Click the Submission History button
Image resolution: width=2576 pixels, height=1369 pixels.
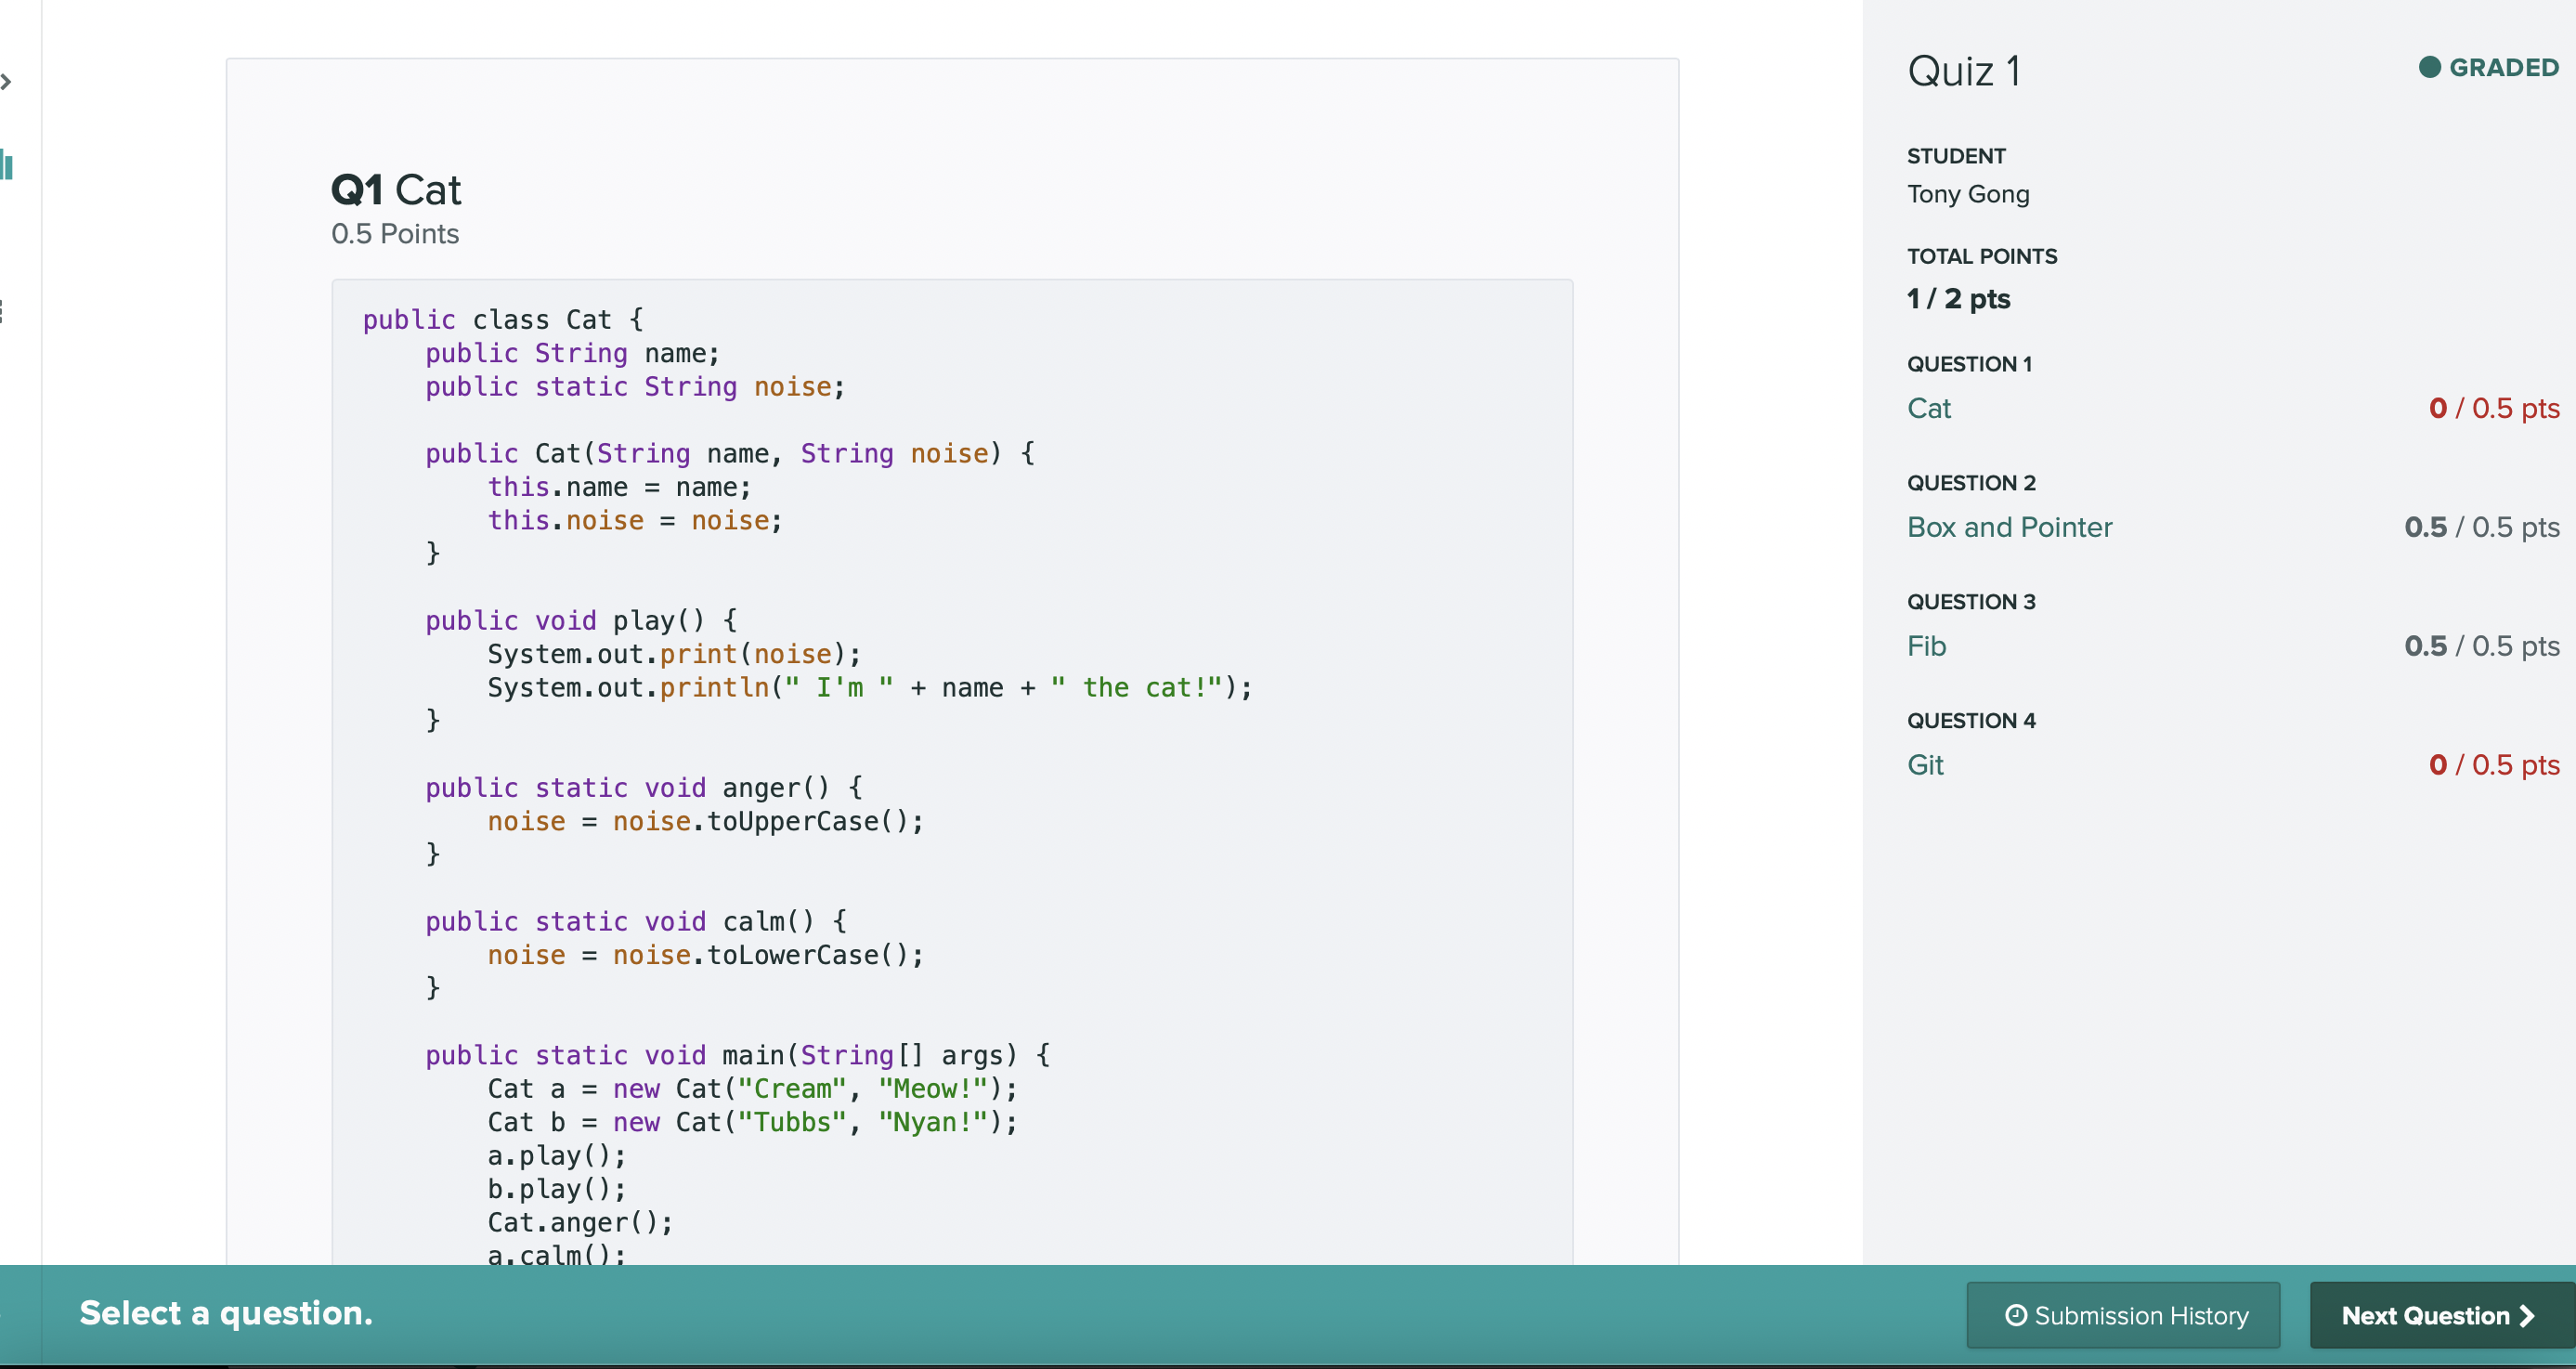pos(2123,1315)
